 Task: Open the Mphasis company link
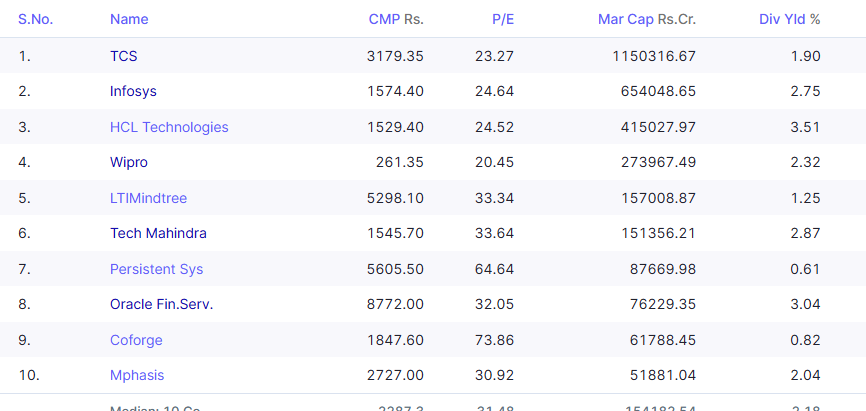click(x=137, y=375)
